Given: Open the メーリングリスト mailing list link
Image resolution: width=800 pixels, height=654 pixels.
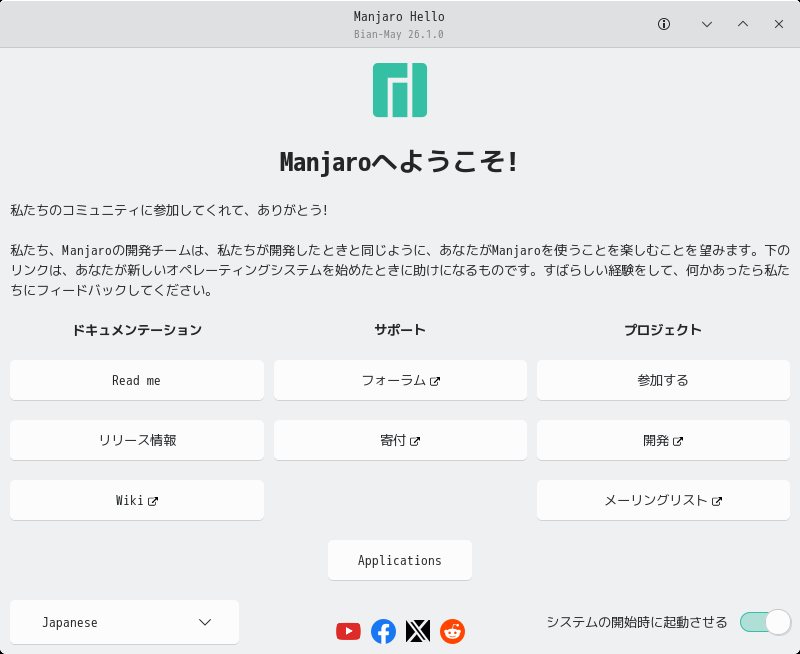Looking at the screenshot, I should pos(663,500).
